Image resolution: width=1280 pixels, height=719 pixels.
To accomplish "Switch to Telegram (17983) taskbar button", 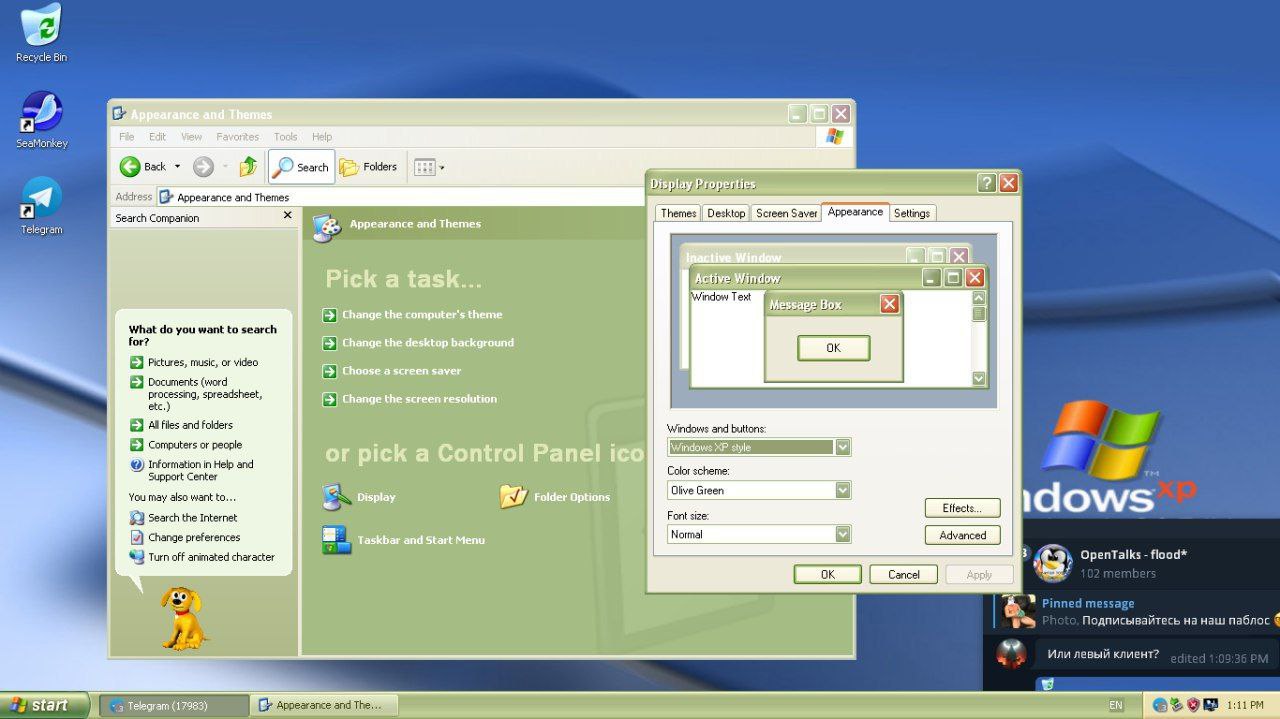I will click(x=174, y=705).
